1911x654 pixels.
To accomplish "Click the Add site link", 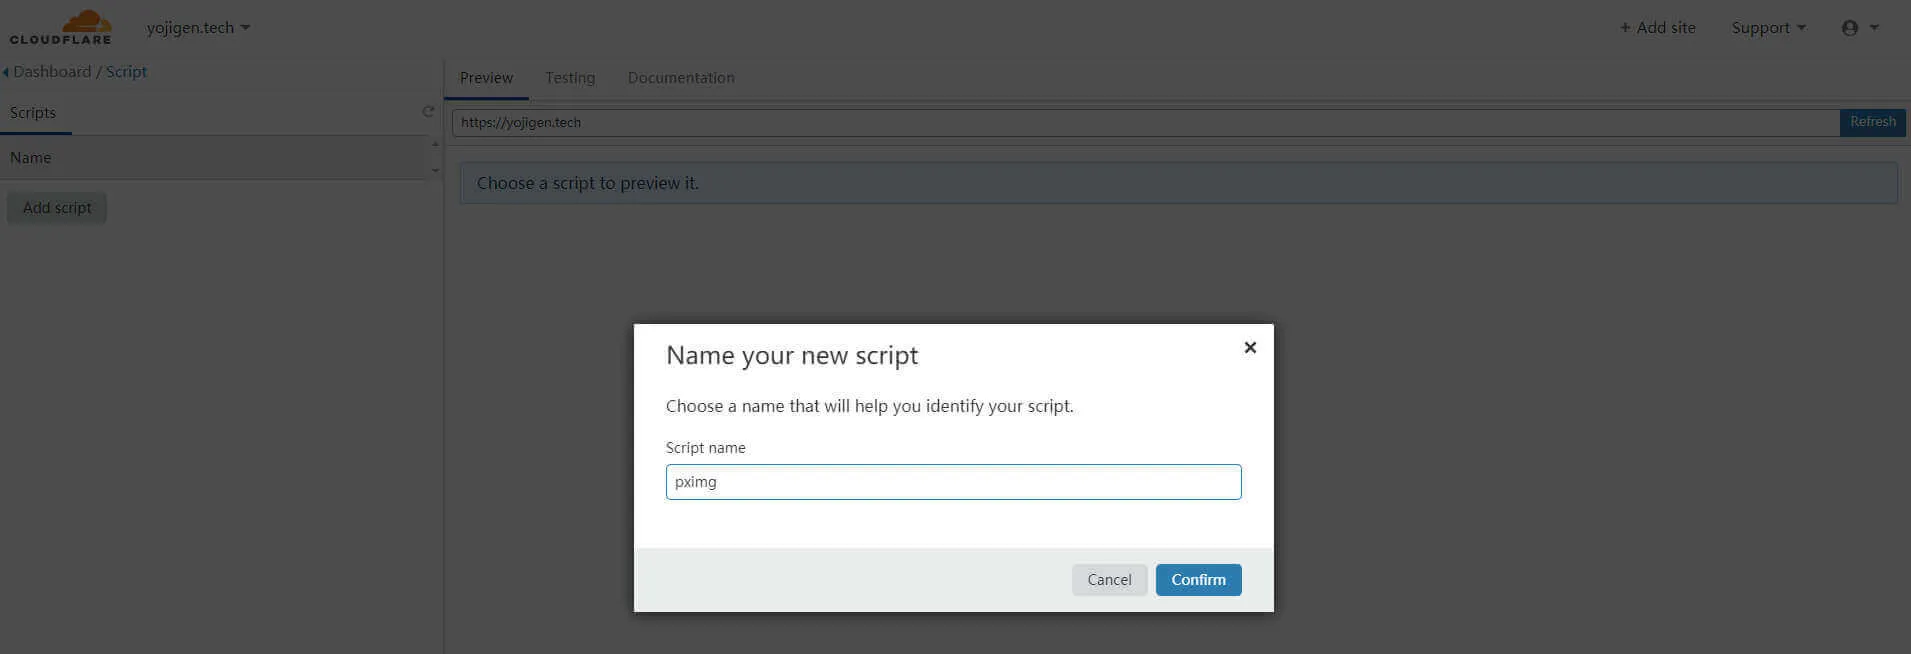I will point(1657,28).
